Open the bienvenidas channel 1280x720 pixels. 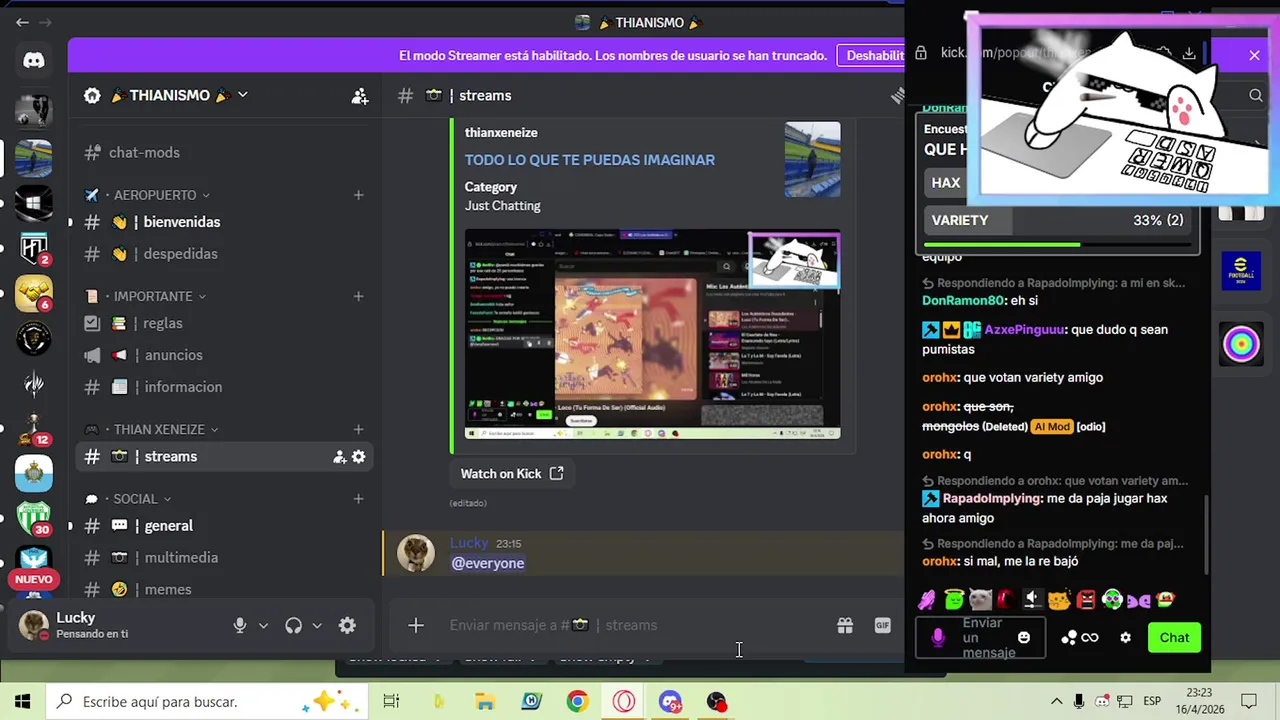226,222
